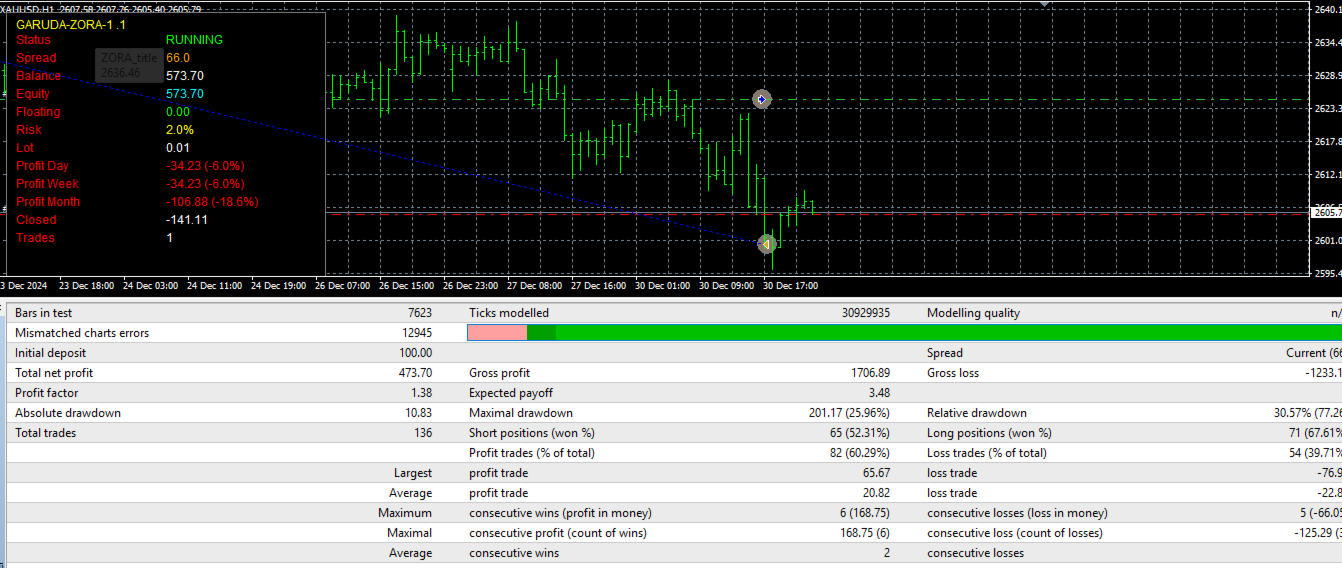Click the Bars in test value 7623
1342x568 pixels.
(418, 313)
